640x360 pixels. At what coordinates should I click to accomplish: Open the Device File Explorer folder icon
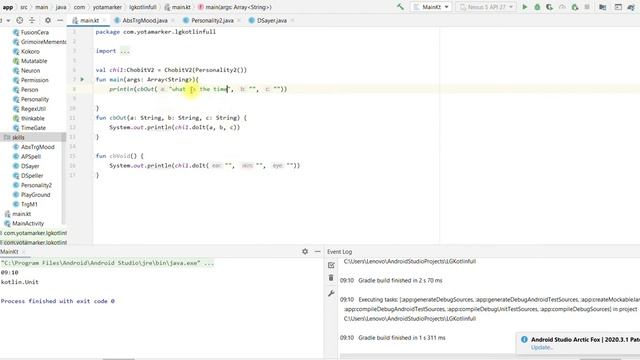pyautogui.click(x=602, y=7)
